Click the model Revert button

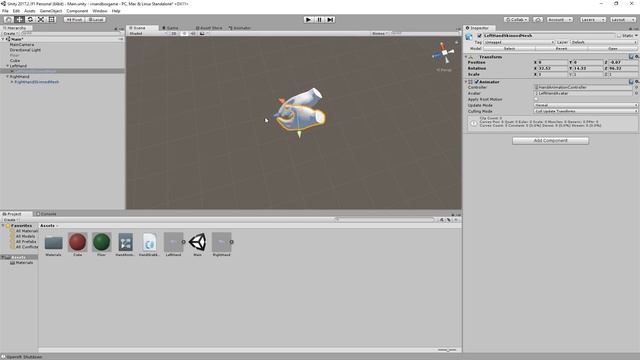click(x=561, y=49)
